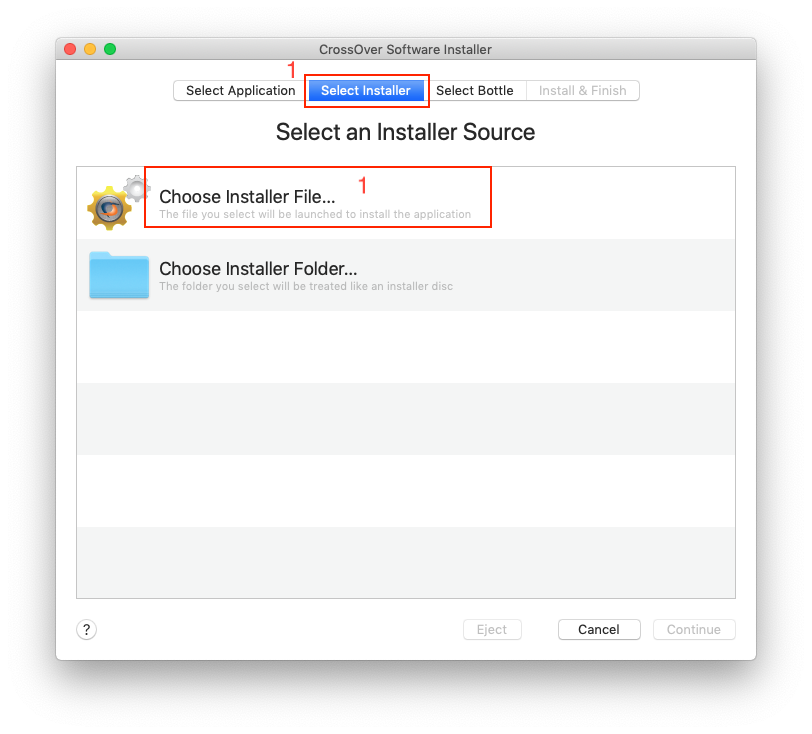
Task: Click the blue folder icon
Action: [x=118, y=275]
